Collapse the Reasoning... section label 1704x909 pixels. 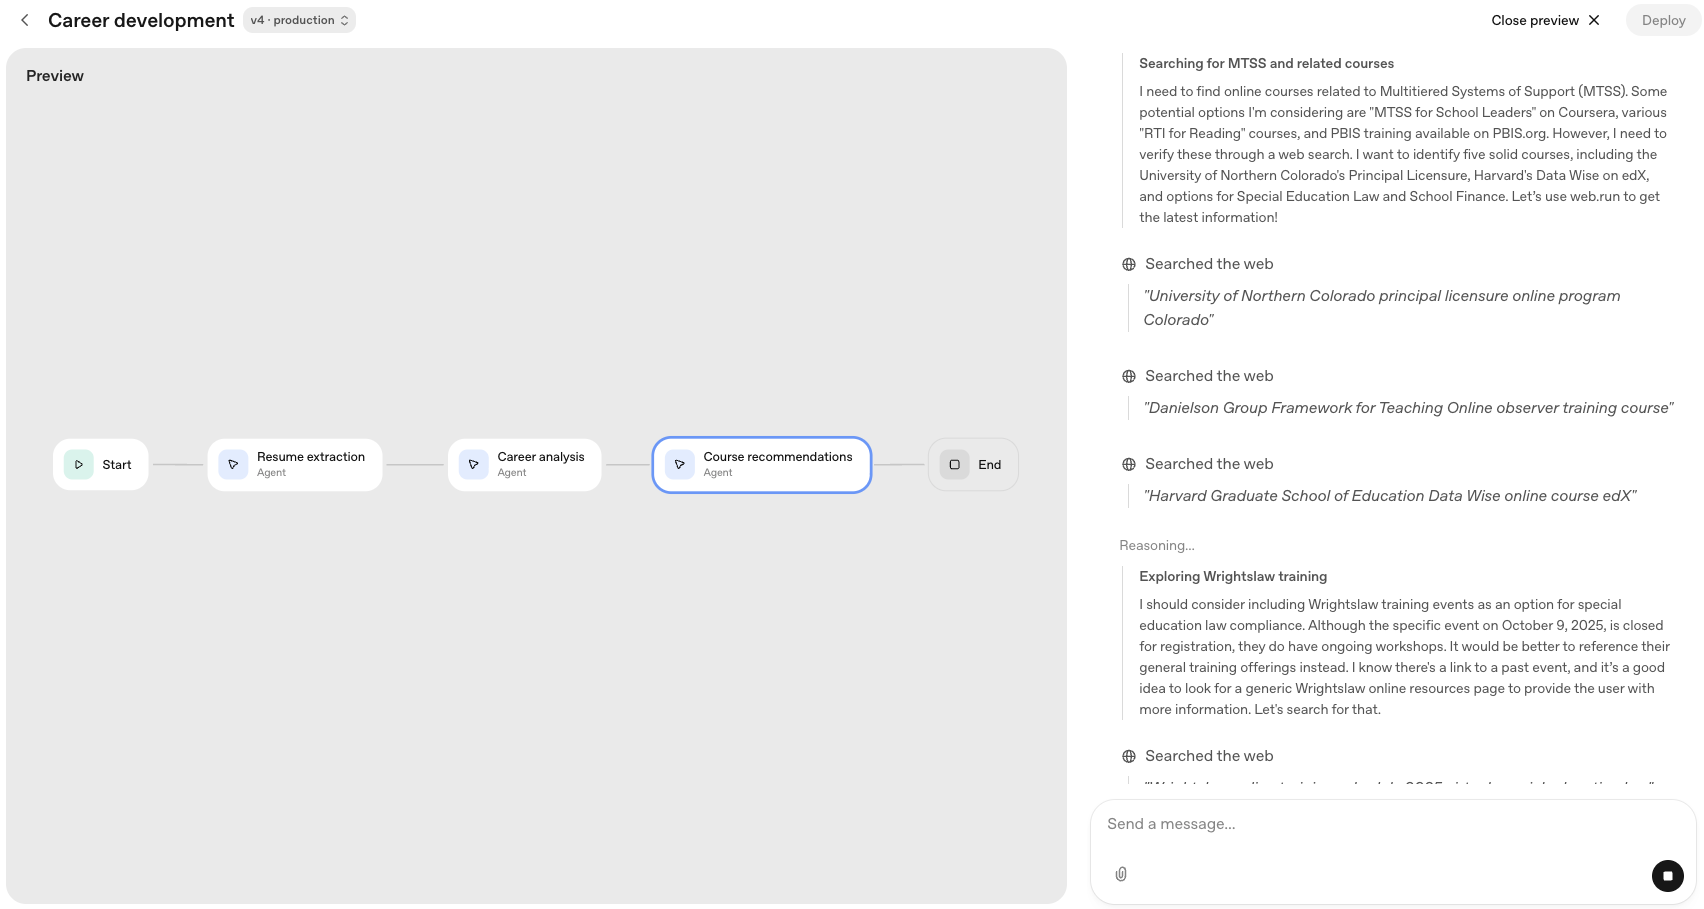[x=1157, y=545]
